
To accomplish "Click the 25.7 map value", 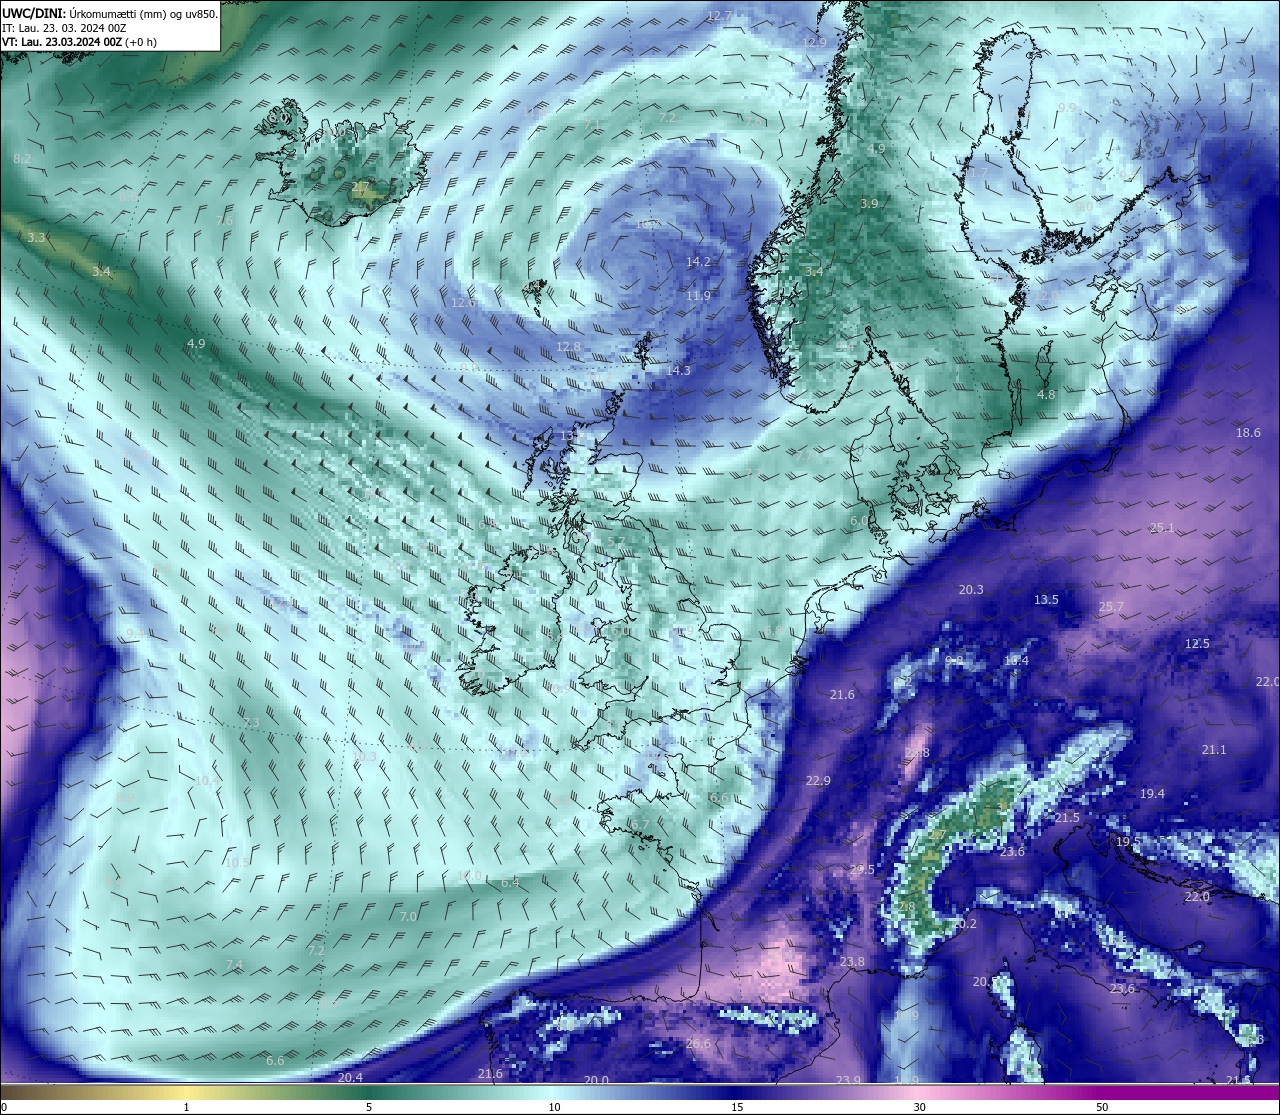I will 1111,606.
